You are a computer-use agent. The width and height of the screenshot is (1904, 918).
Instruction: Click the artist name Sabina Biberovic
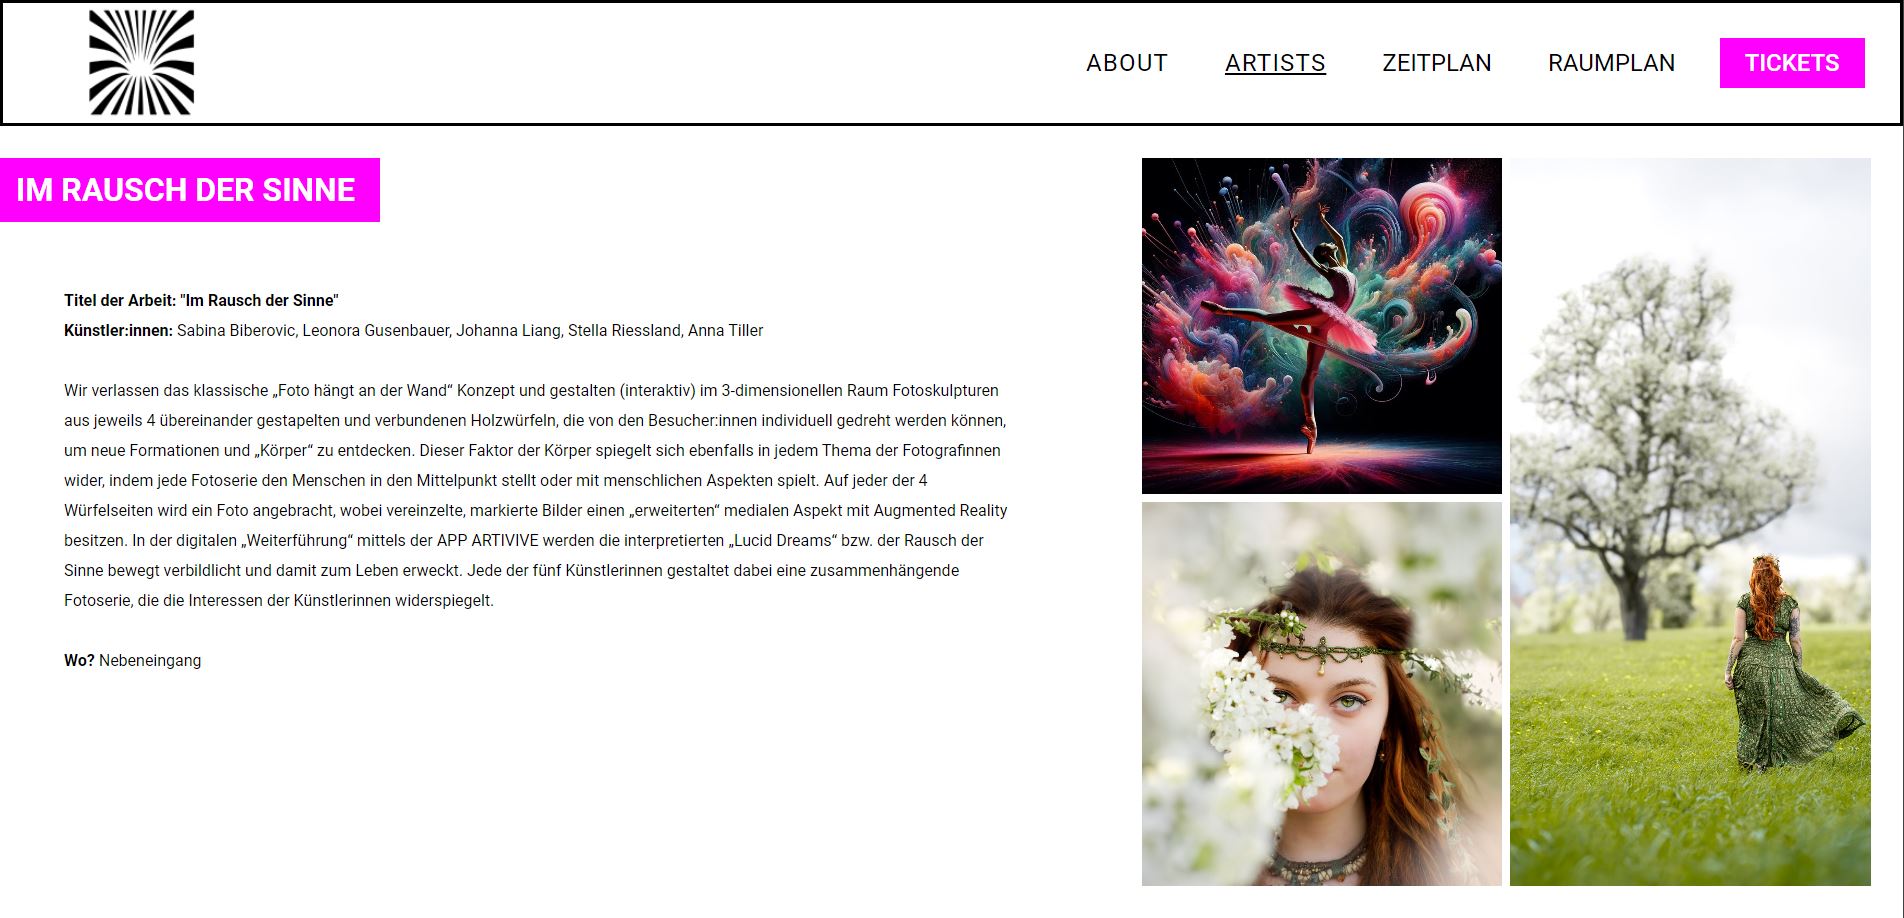[235, 330]
